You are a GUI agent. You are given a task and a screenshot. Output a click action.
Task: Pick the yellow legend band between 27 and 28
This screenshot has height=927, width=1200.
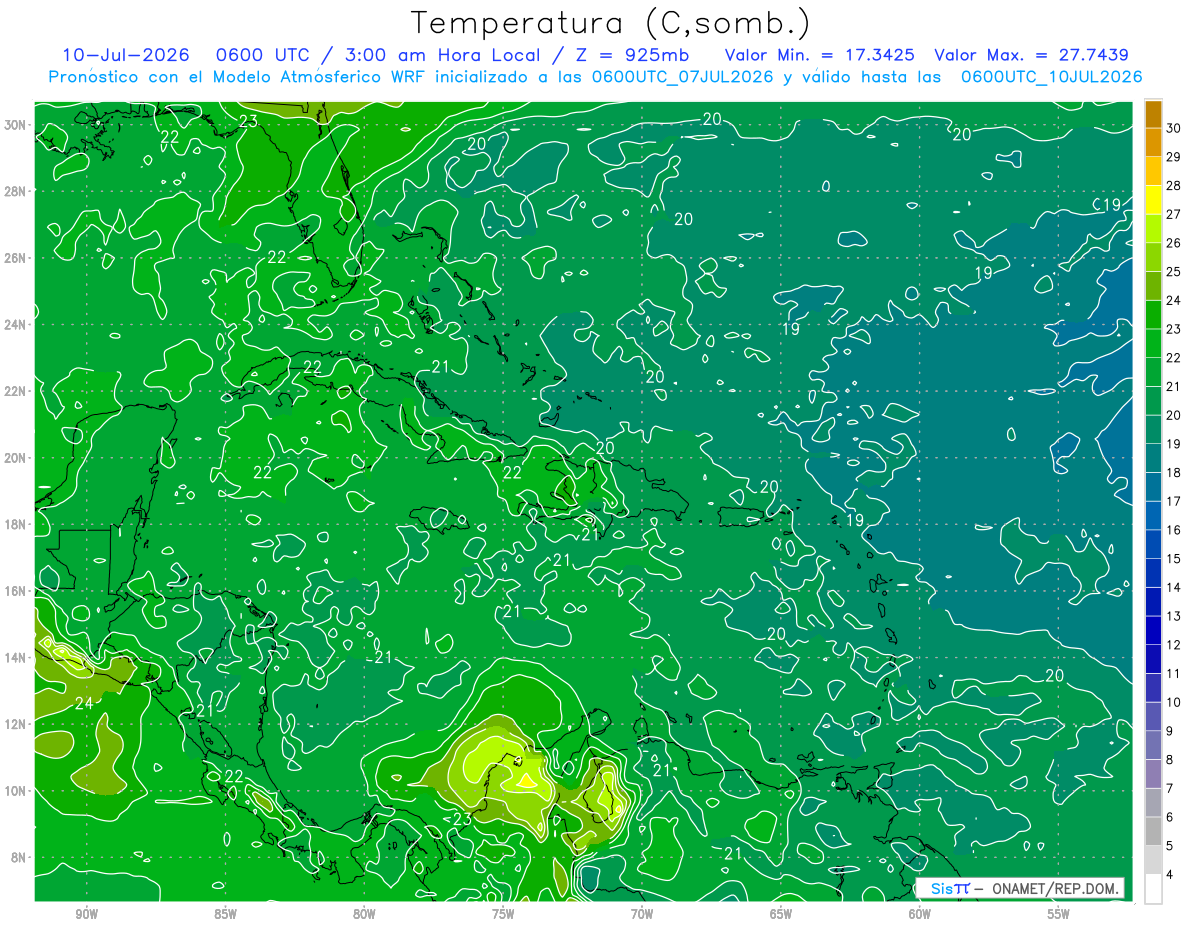coord(1154,199)
